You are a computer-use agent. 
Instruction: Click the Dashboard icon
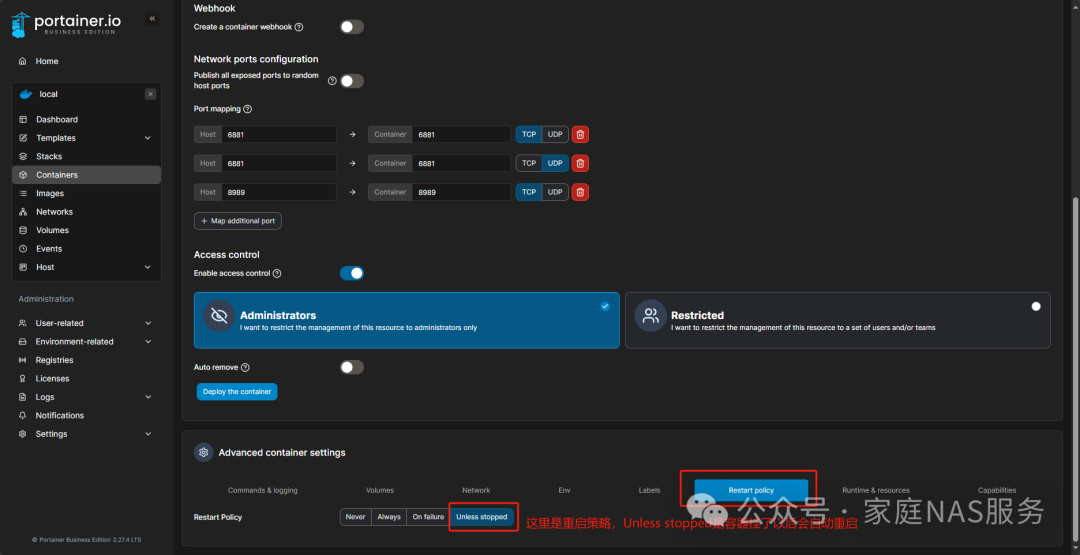click(23, 120)
